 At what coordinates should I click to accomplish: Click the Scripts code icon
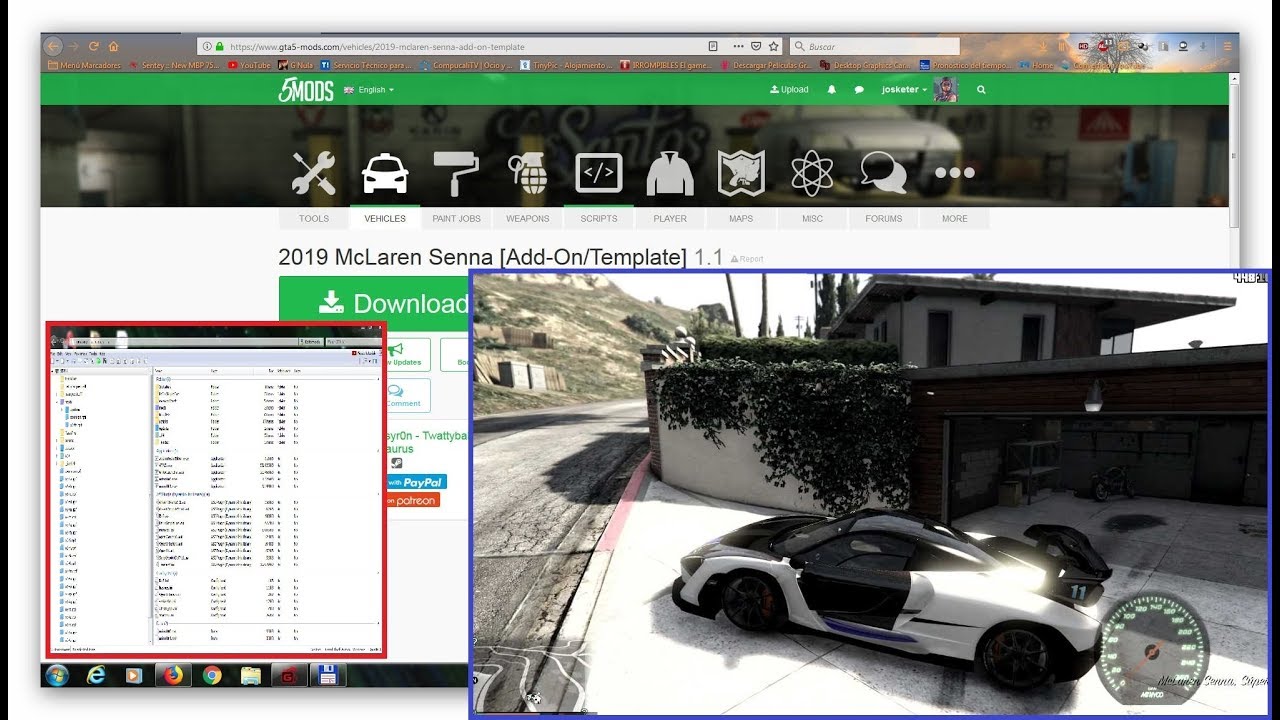[x=599, y=174]
